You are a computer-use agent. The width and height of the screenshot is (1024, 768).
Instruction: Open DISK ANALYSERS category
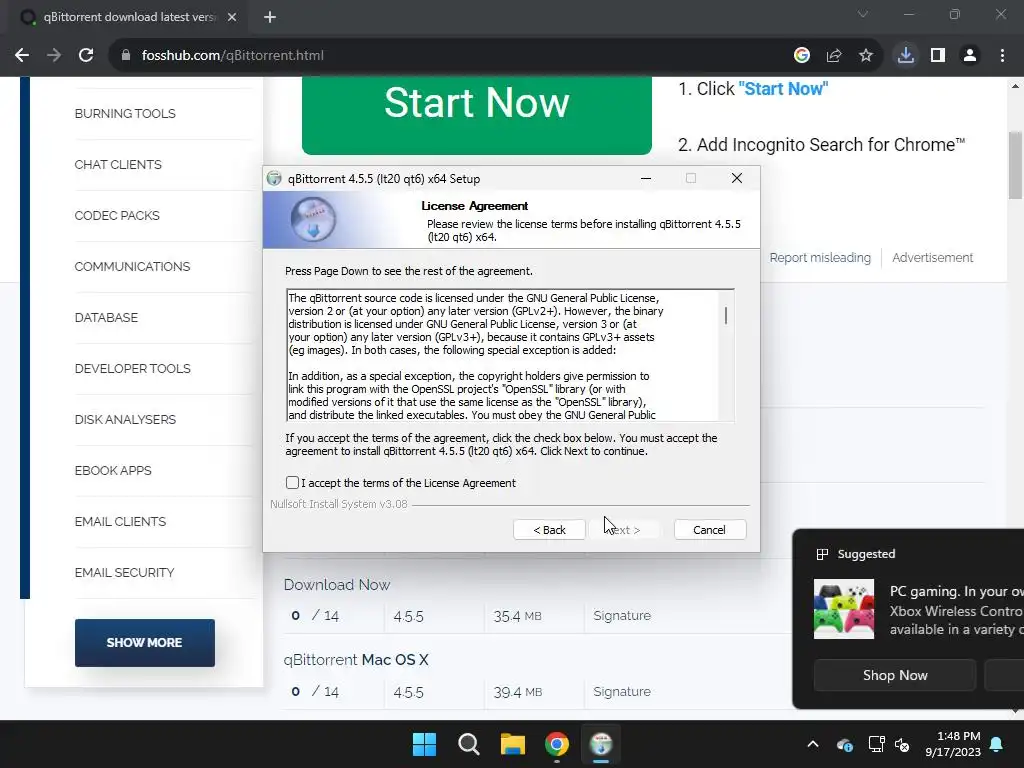pos(125,419)
